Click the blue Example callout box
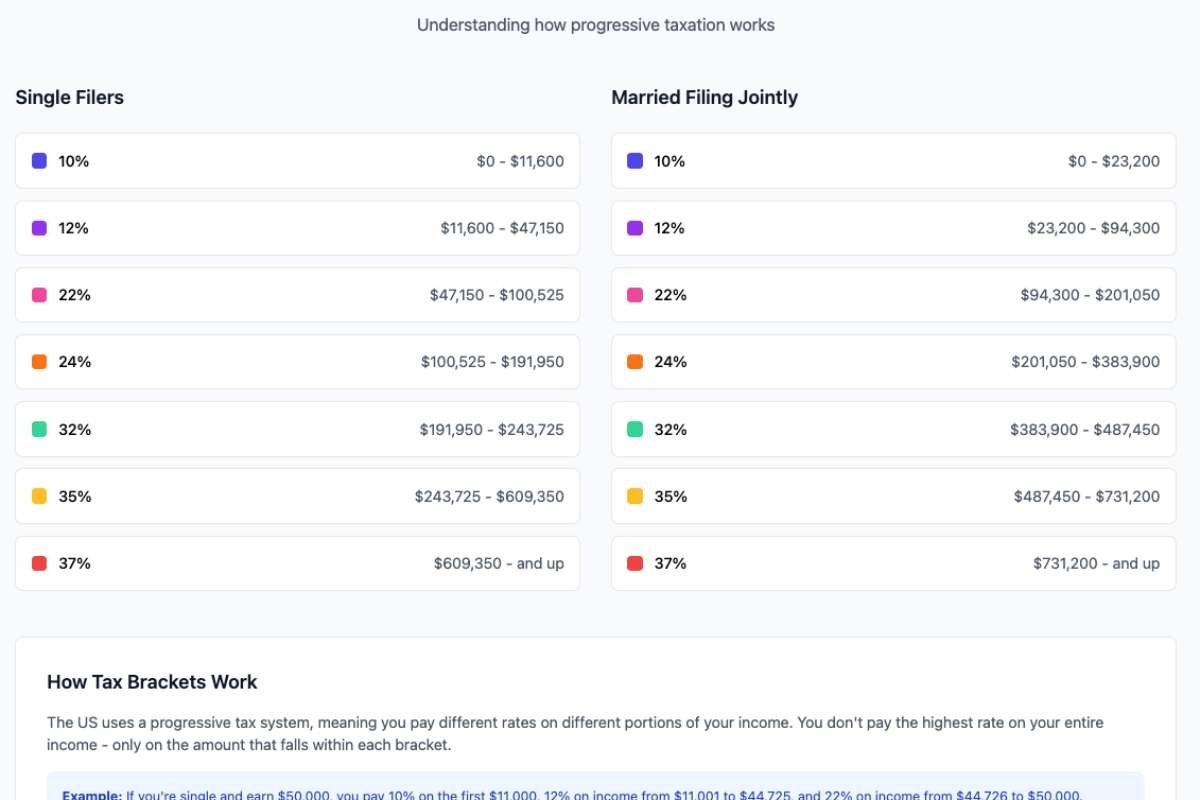The width and height of the screenshot is (1200, 800). point(595,787)
